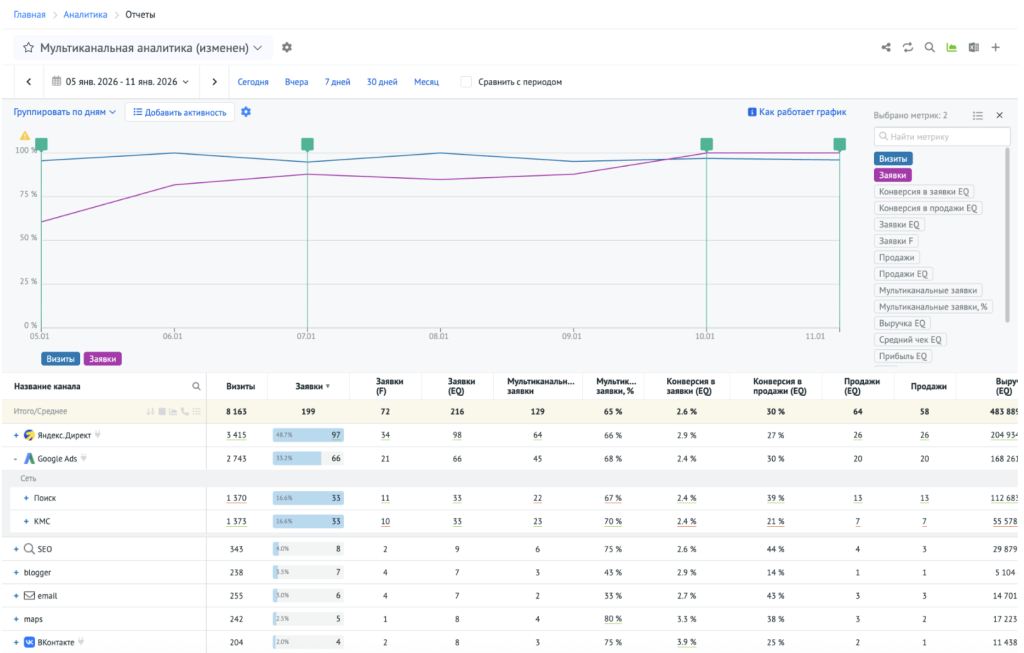Viewport: 1024px width, 653px height.
Task: Open the date range dropdown 05 янв. 2026
Action: tap(120, 82)
